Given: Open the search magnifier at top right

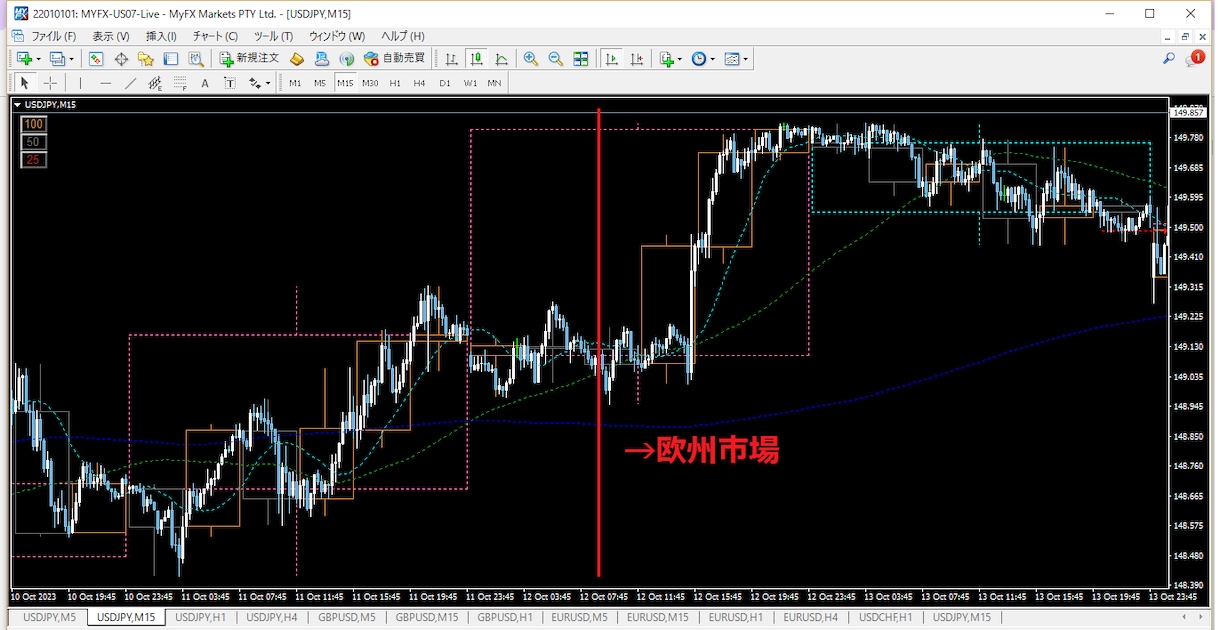Looking at the screenshot, I should pos(1168,59).
